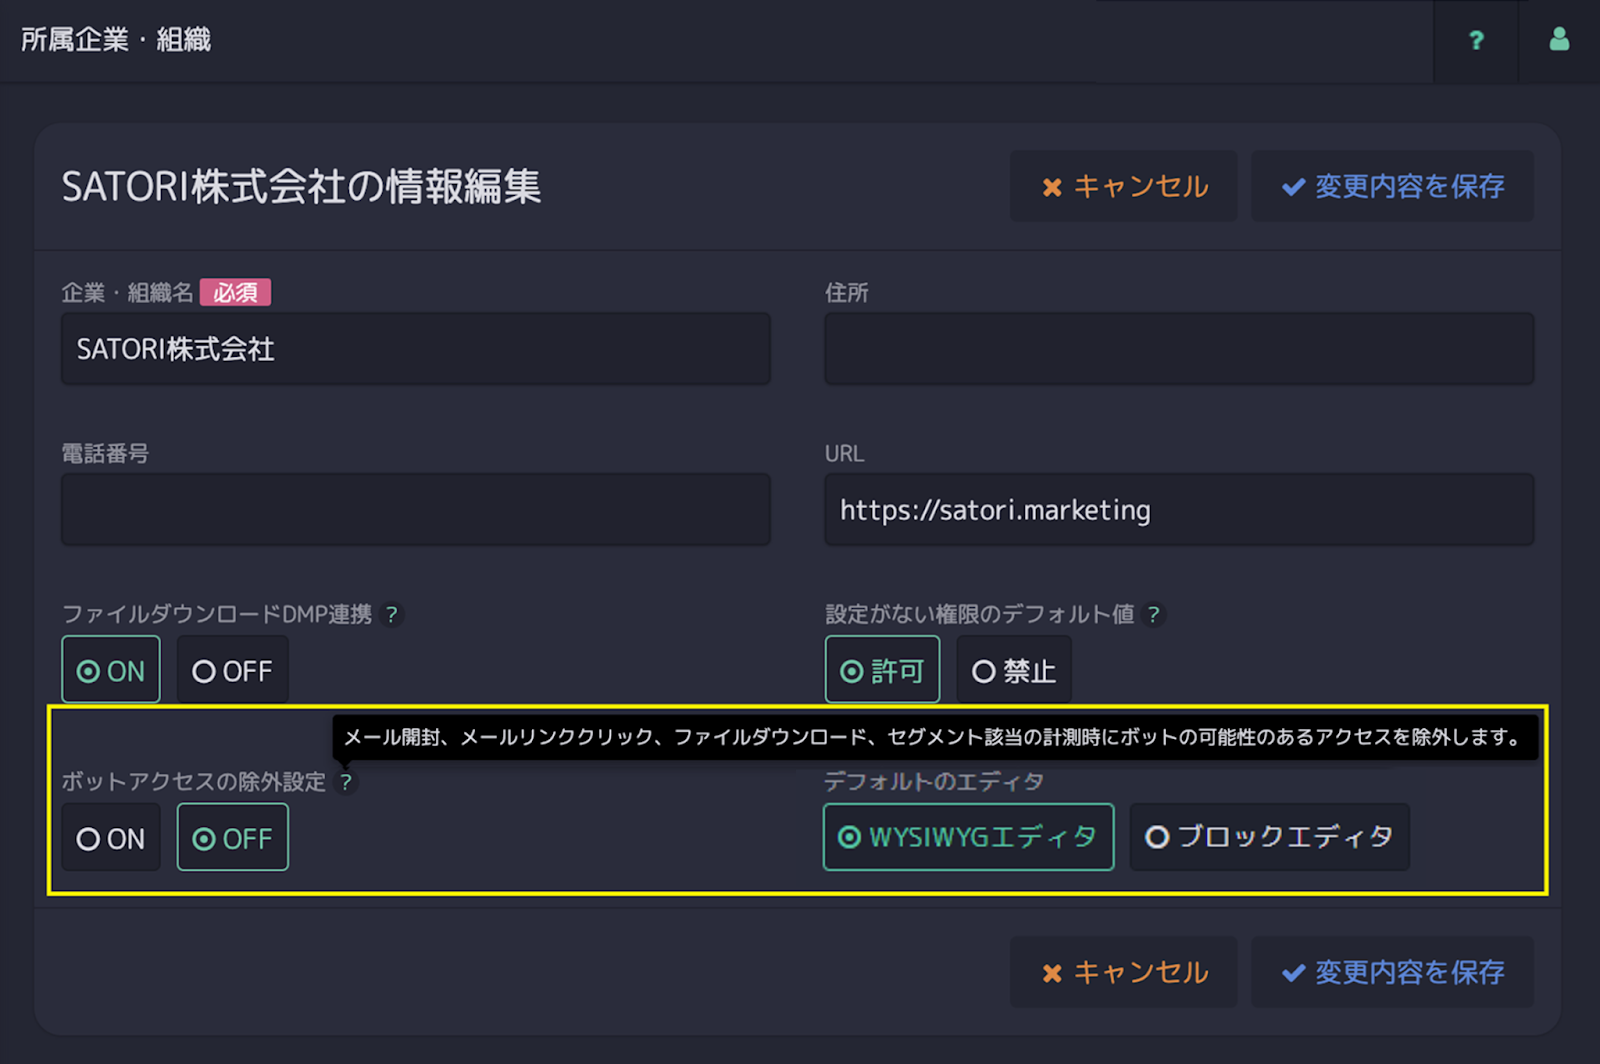Focus the 企業・組織名 input field
The height and width of the screenshot is (1064, 1600).
(416, 349)
